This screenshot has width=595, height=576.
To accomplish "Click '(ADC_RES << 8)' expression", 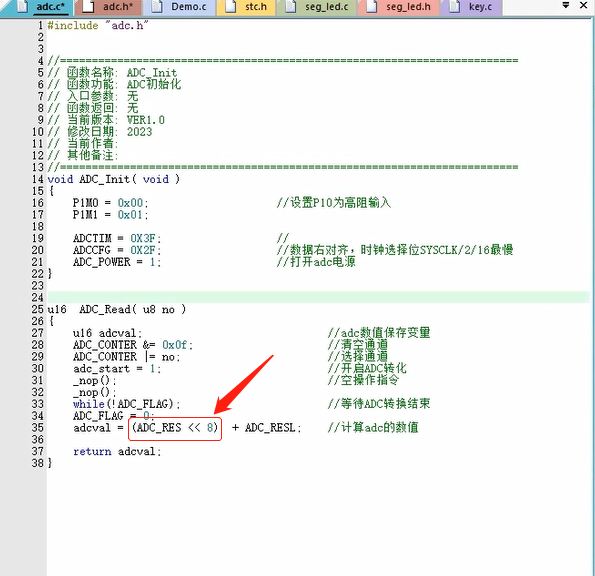I will [x=175, y=428].
